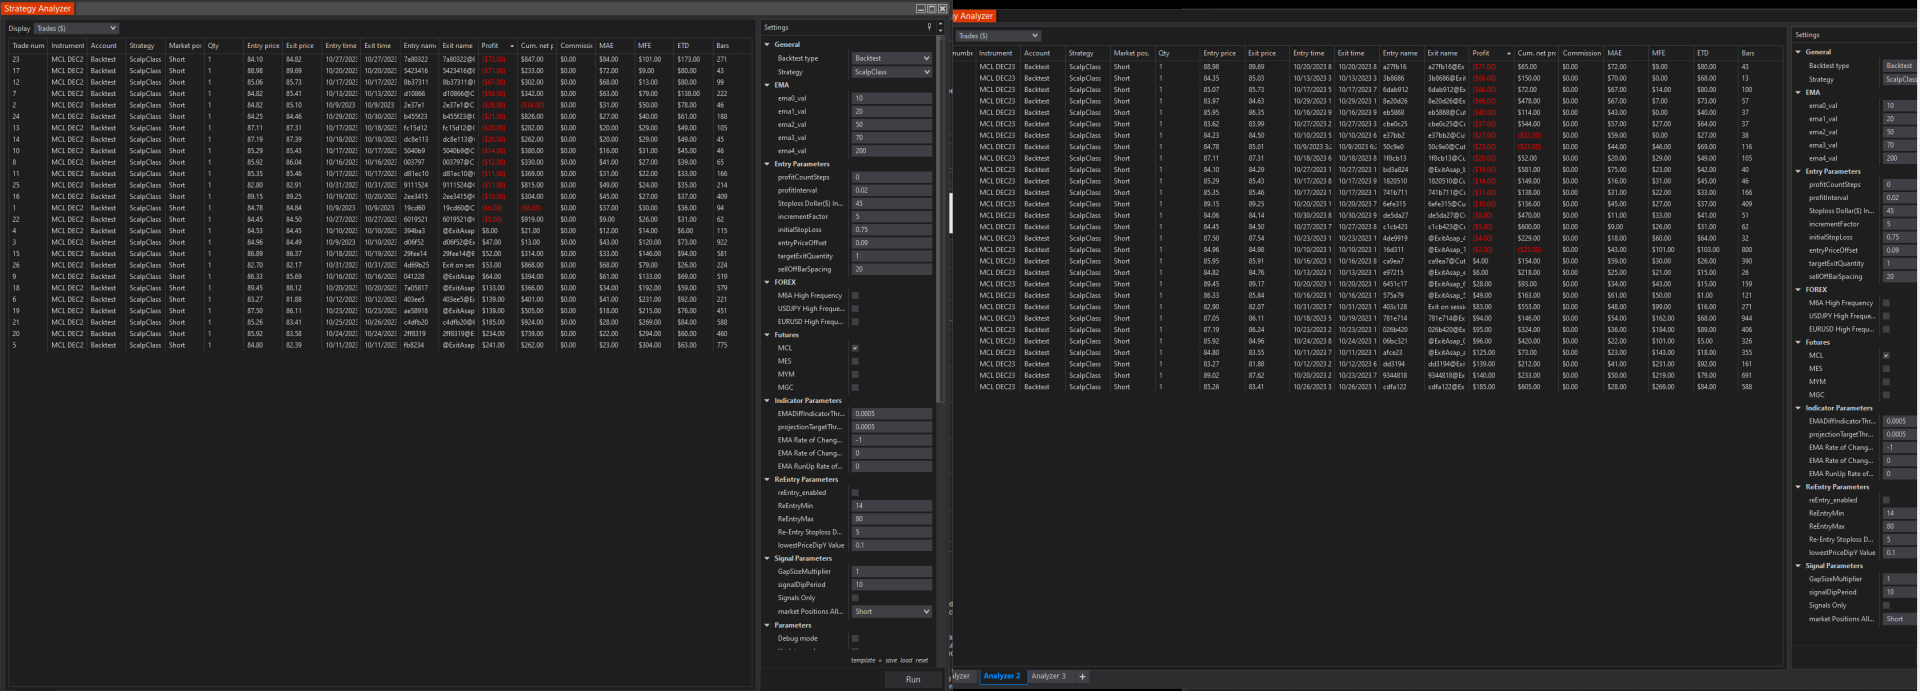Collapse ReEntry Parameters in front window
Viewport: 1920px width, 691px height.
tap(768, 480)
